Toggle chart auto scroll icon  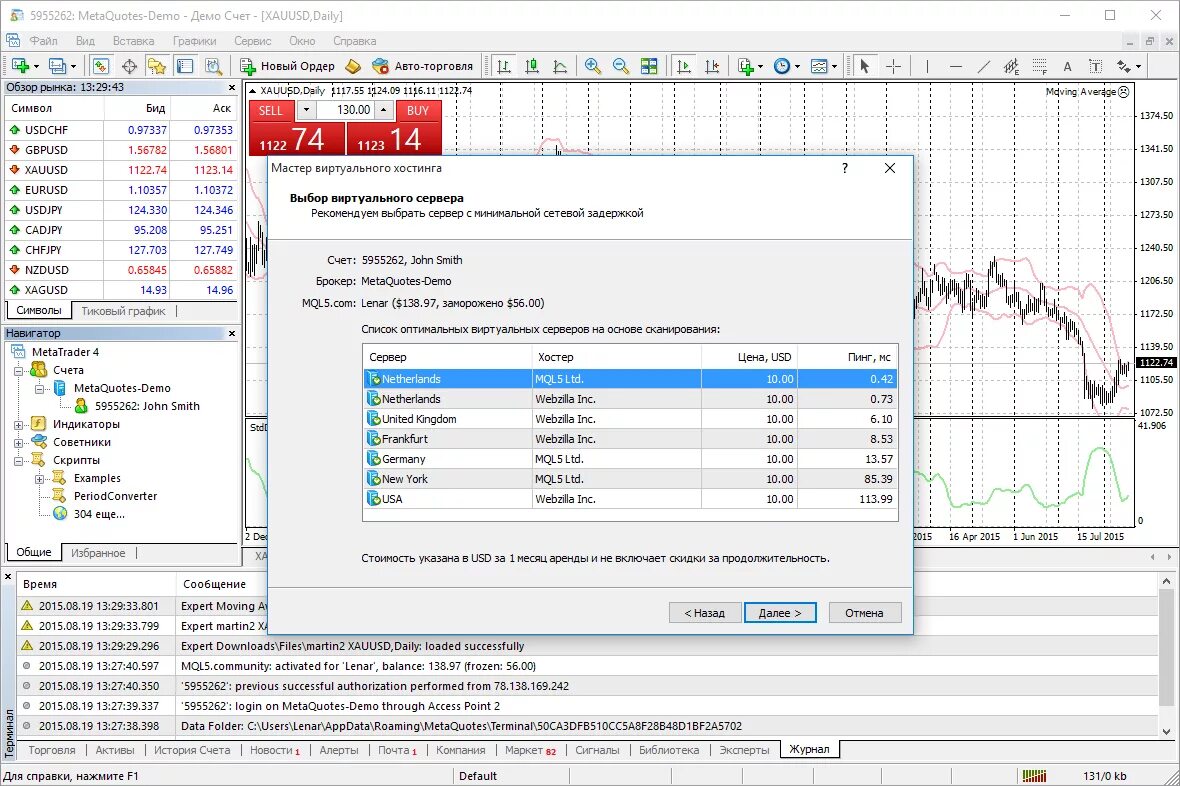(683, 66)
